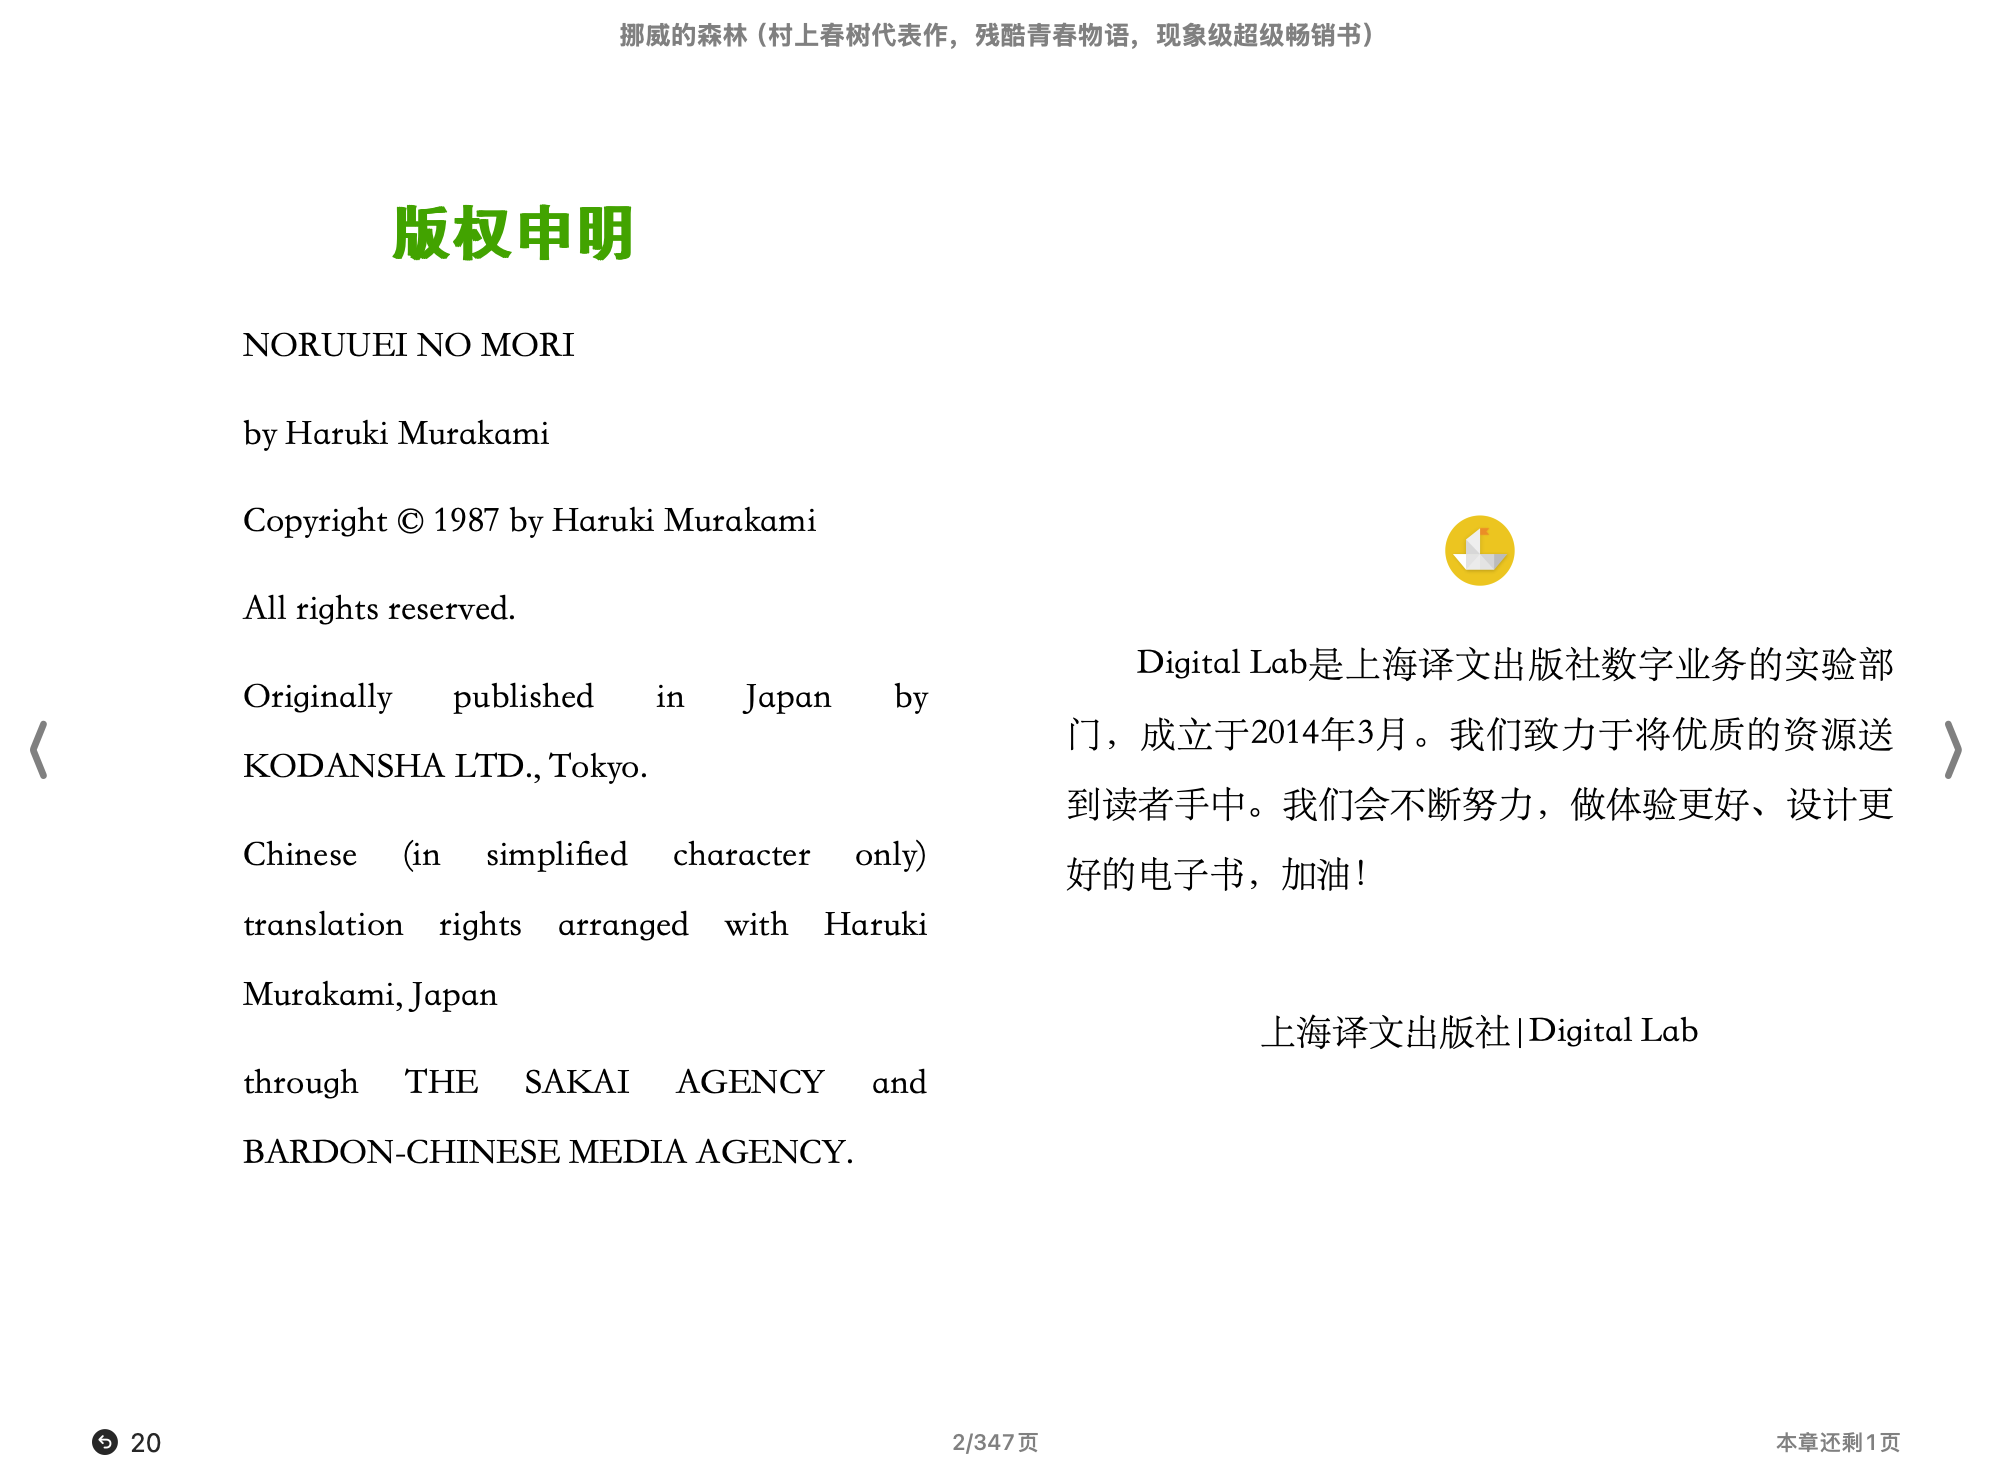Open previous page using left arrow control
This screenshot has height=1478, width=1994.
(38, 750)
